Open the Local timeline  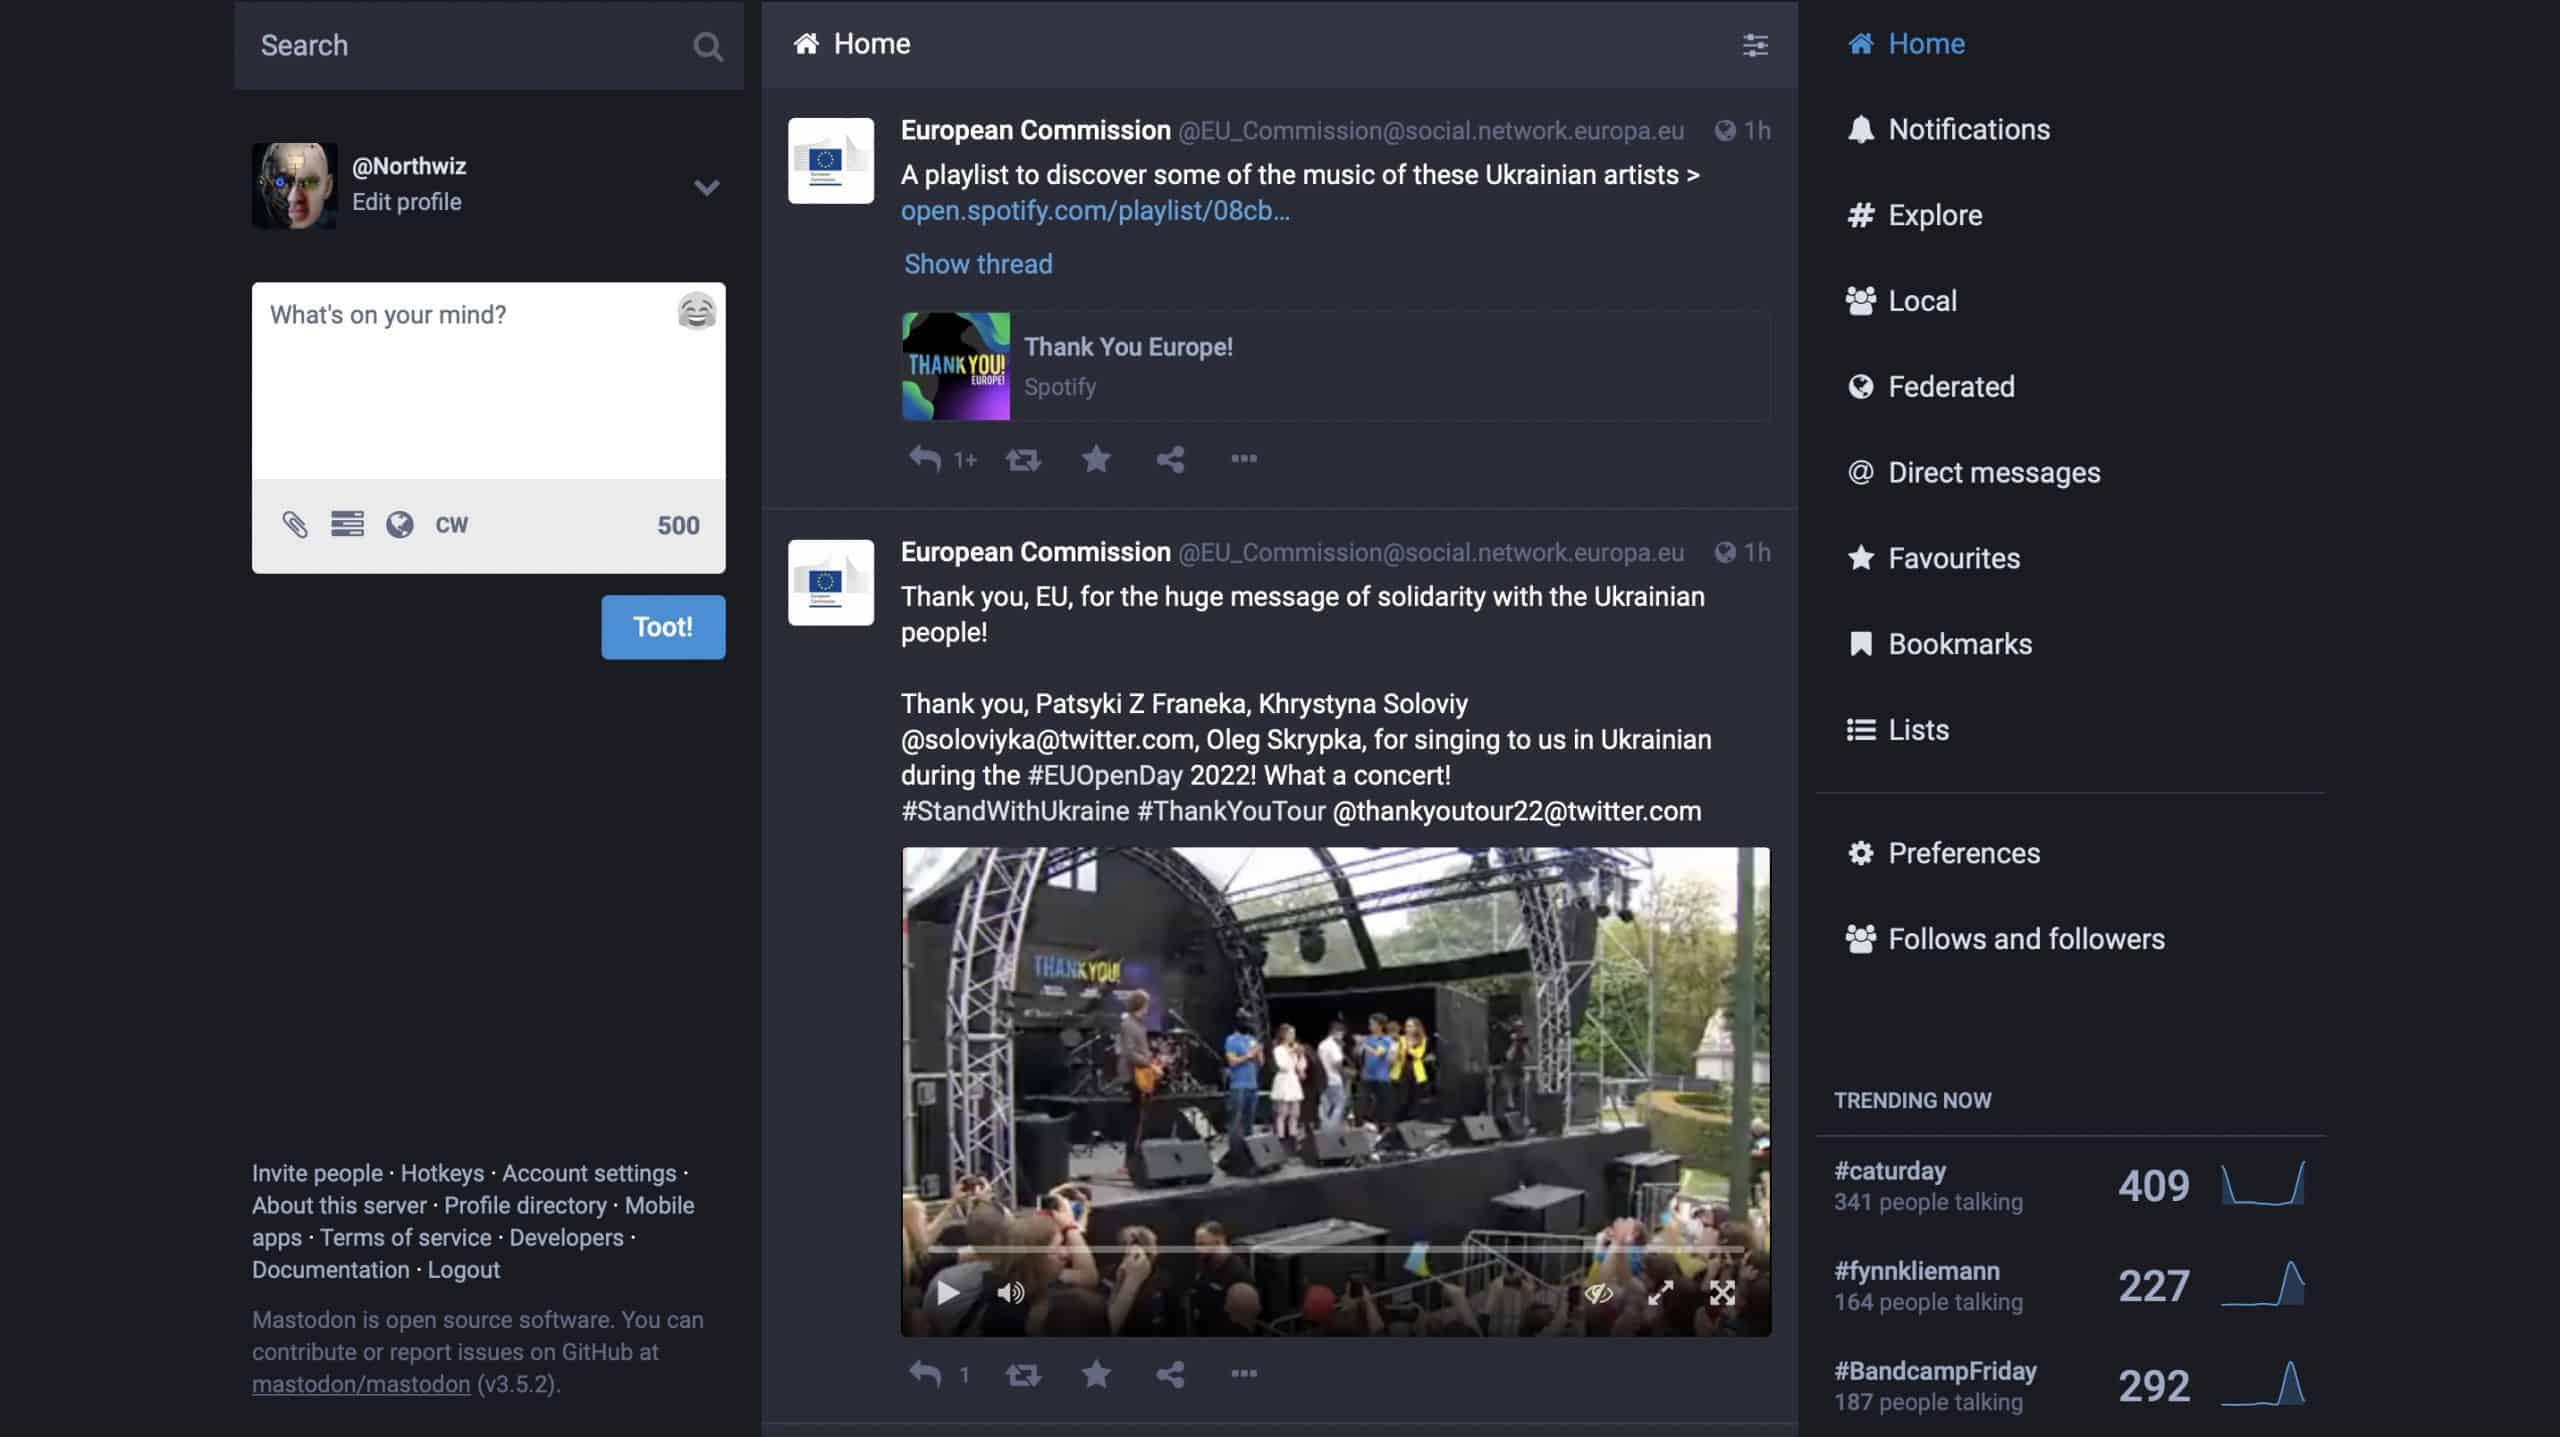[1901, 301]
